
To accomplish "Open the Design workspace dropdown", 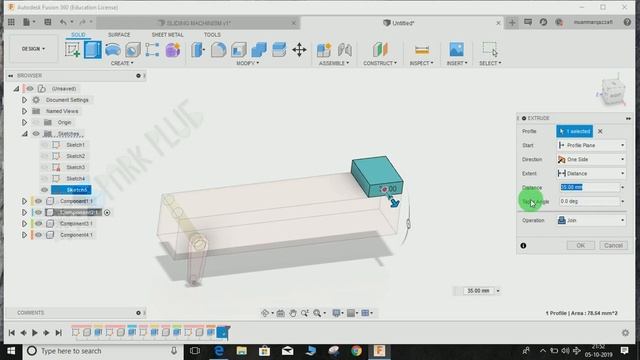I will tap(33, 49).
